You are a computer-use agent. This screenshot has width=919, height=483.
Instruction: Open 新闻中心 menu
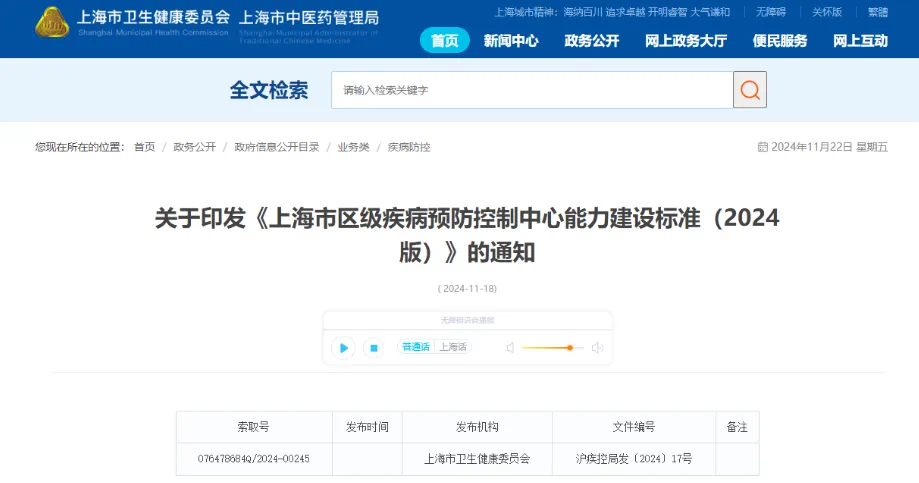pyautogui.click(x=511, y=40)
